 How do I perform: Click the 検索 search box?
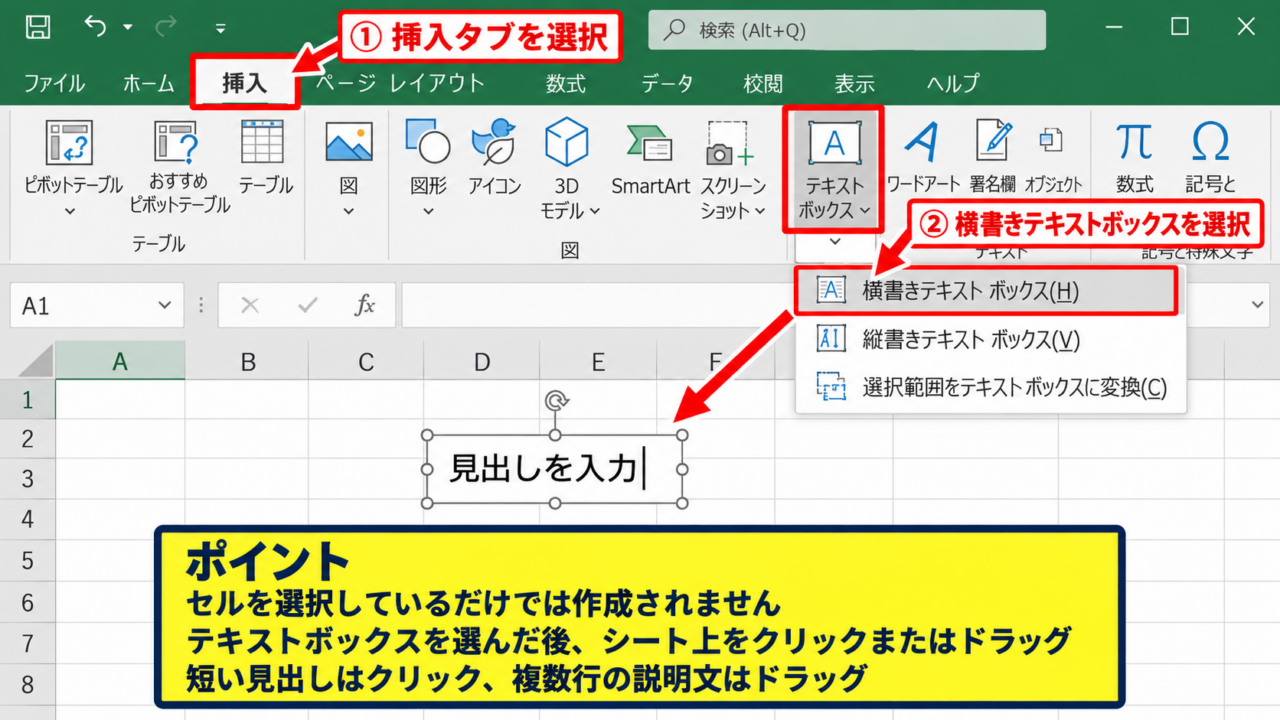point(847,30)
